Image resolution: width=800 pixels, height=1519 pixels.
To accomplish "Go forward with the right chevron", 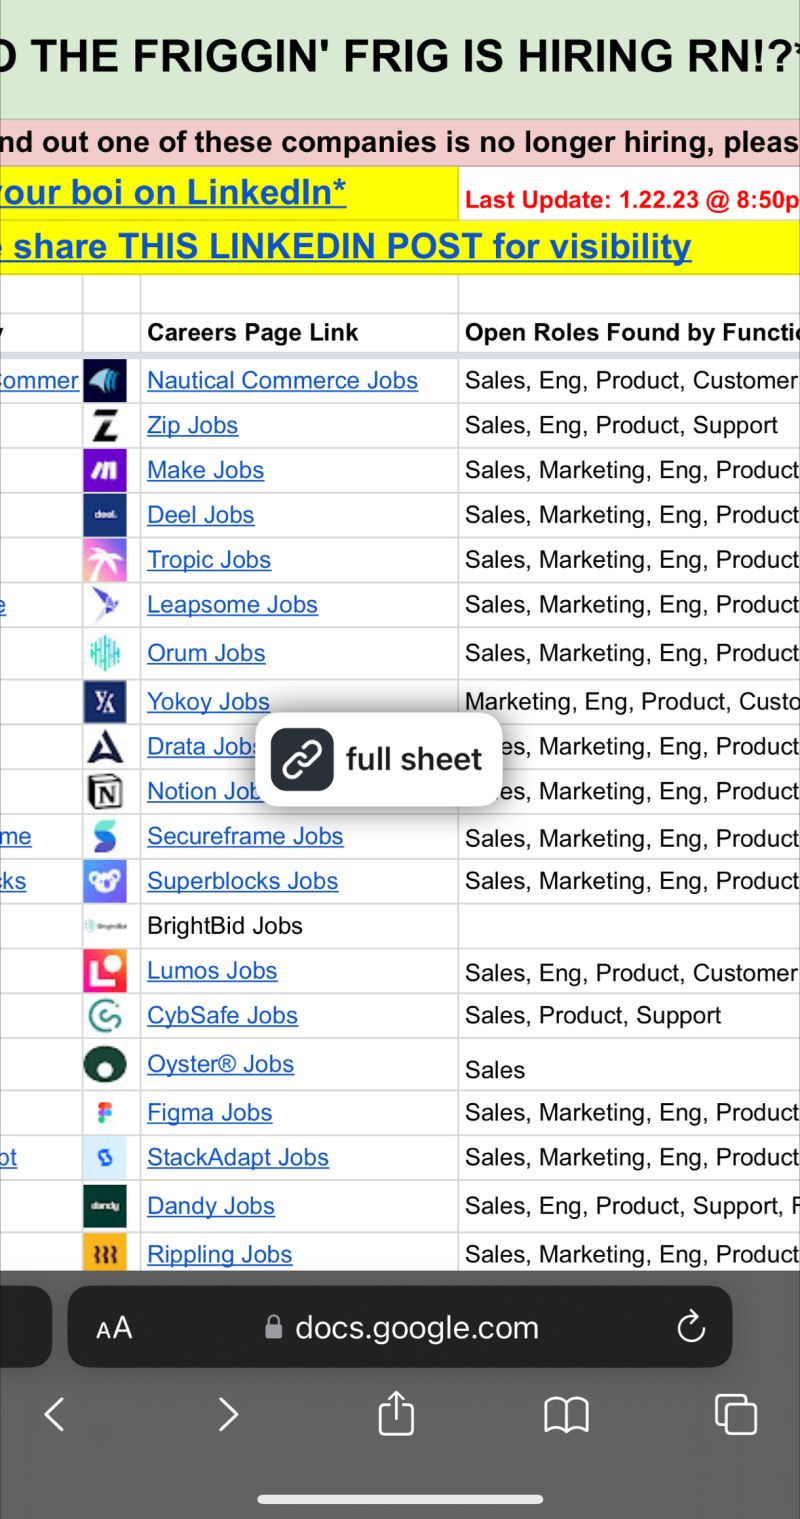I will click(x=228, y=1414).
